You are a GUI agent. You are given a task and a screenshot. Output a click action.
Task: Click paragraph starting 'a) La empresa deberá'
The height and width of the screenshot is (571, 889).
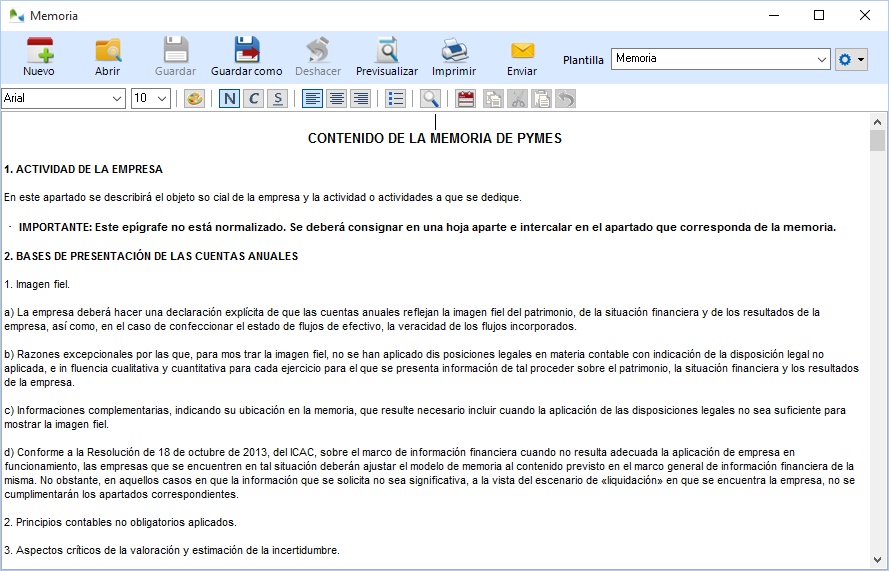[x=412, y=319]
